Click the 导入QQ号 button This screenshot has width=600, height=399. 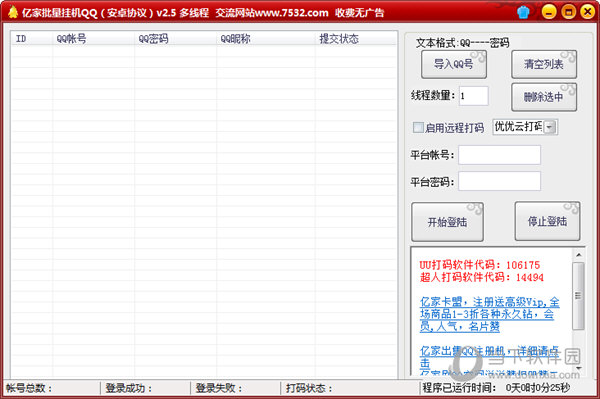(x=454, y=64)
